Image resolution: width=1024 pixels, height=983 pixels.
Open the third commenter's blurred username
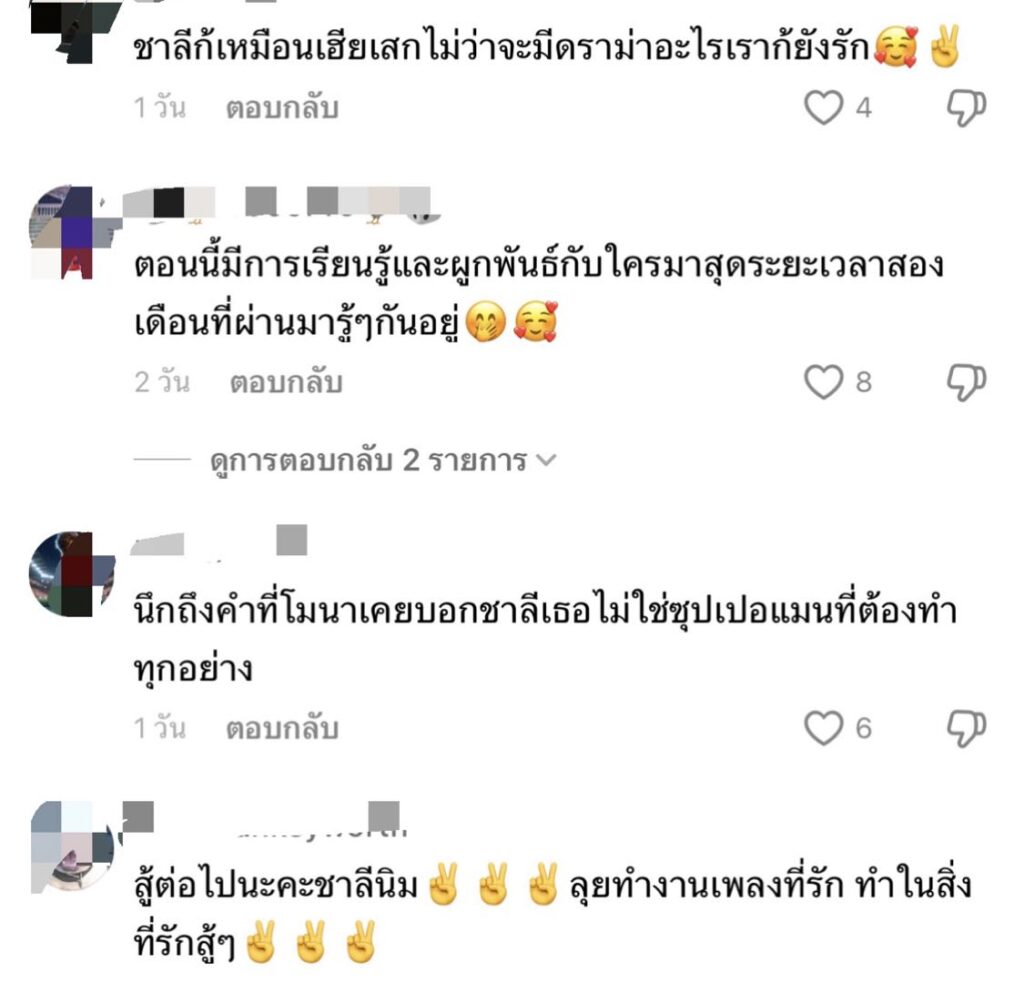[218, 541]
